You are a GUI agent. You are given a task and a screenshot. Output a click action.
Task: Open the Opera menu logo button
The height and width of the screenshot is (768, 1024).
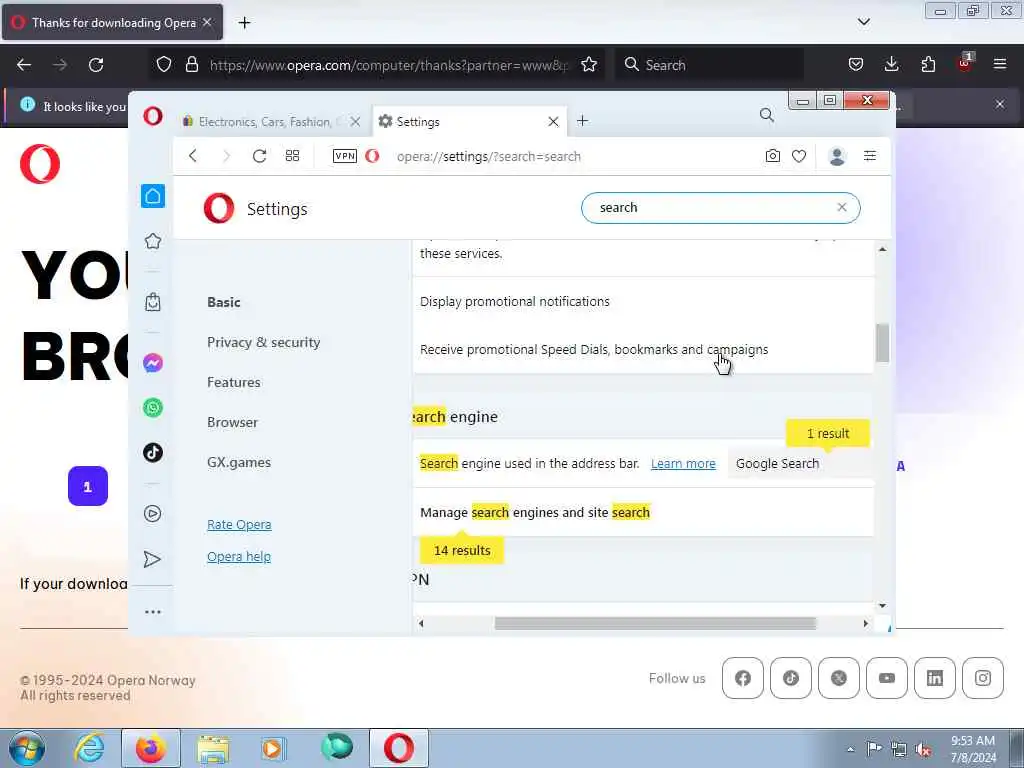click(x=153, y=116)
